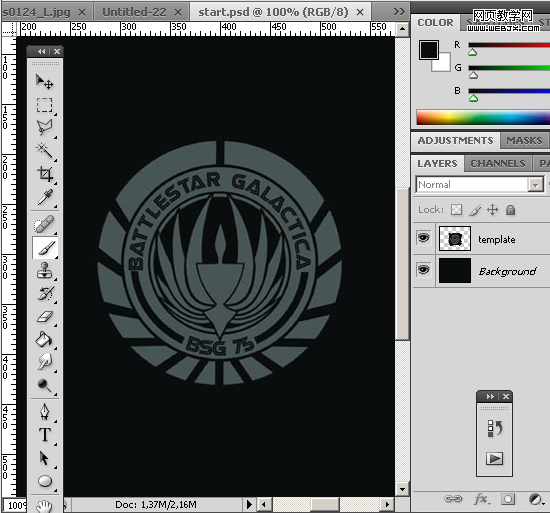Pick a color from the spectrum ramp
This screenshot has width=550, height=513.
coord(483,117)
